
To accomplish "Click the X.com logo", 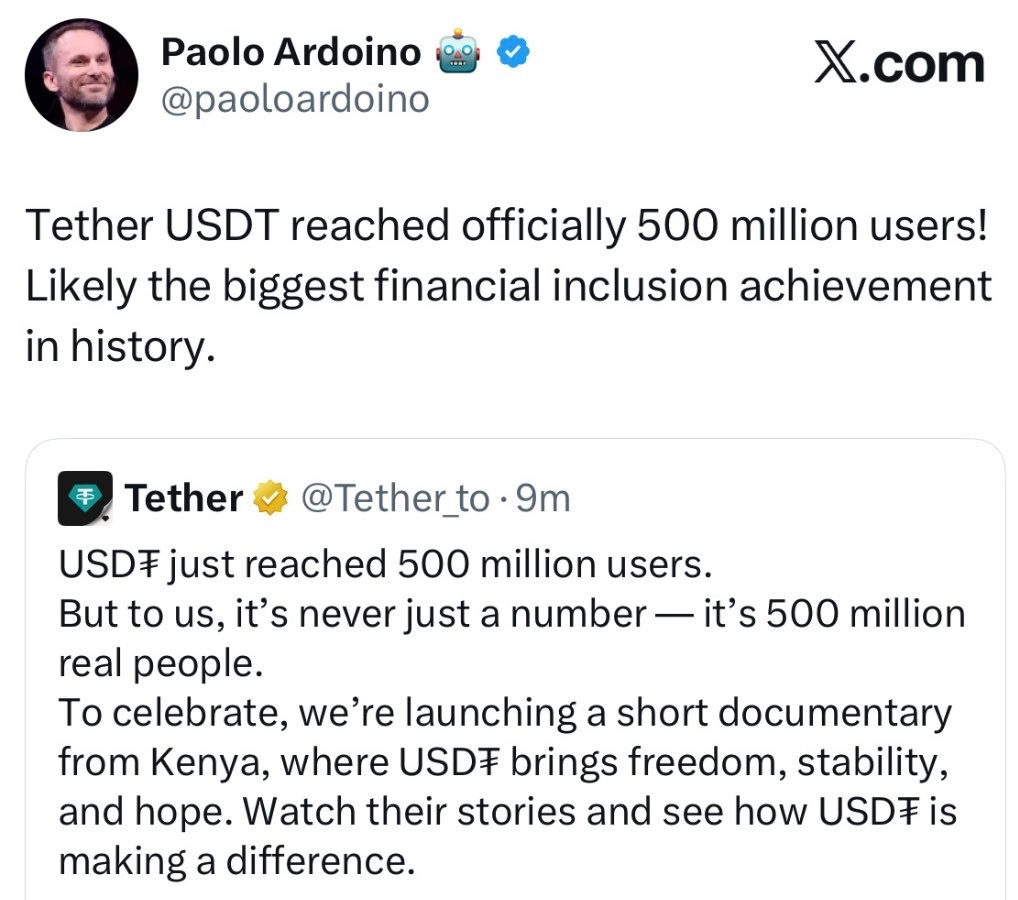I will [898, 64].
